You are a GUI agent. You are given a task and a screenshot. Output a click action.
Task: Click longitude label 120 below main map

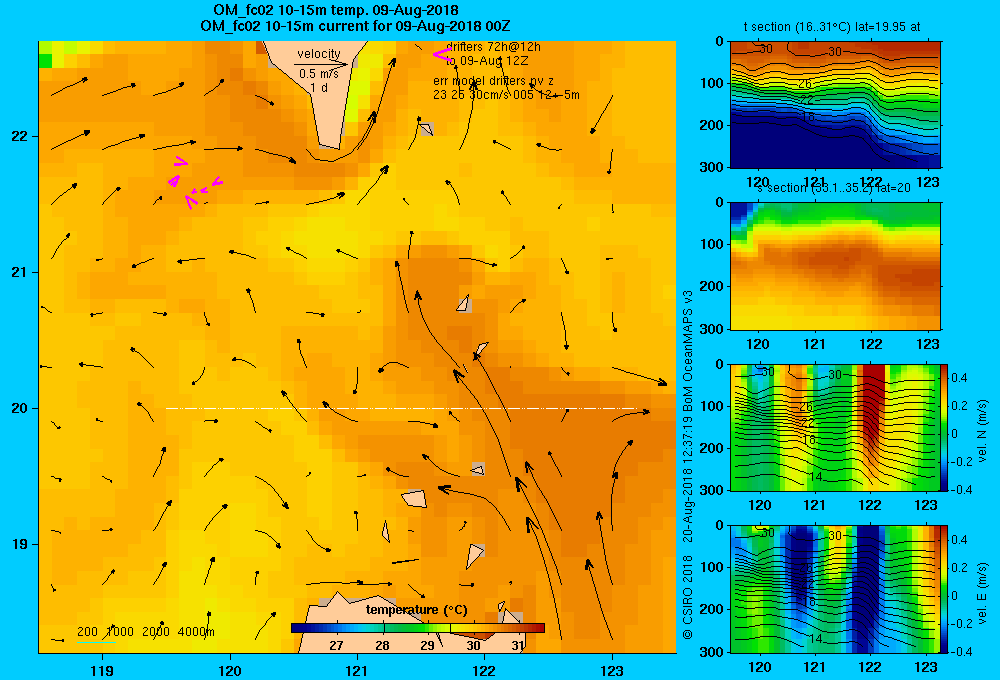click(x=230, y=670)
